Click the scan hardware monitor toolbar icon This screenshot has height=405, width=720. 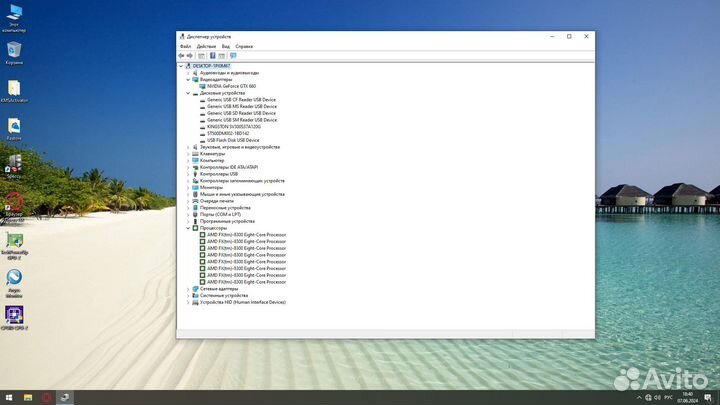point(233,56)
